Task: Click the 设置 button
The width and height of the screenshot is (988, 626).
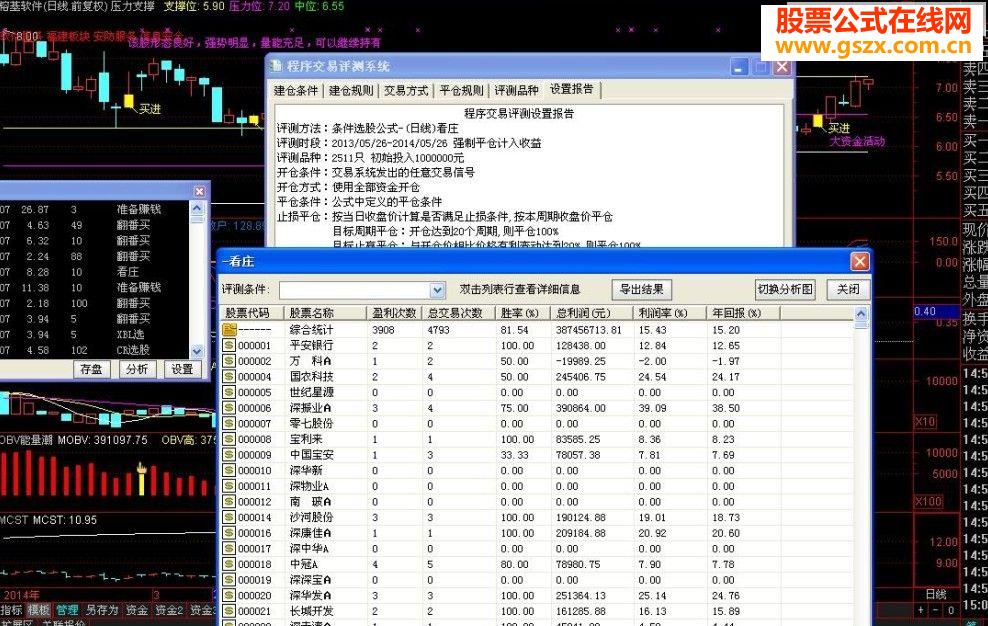Action: 182,369
